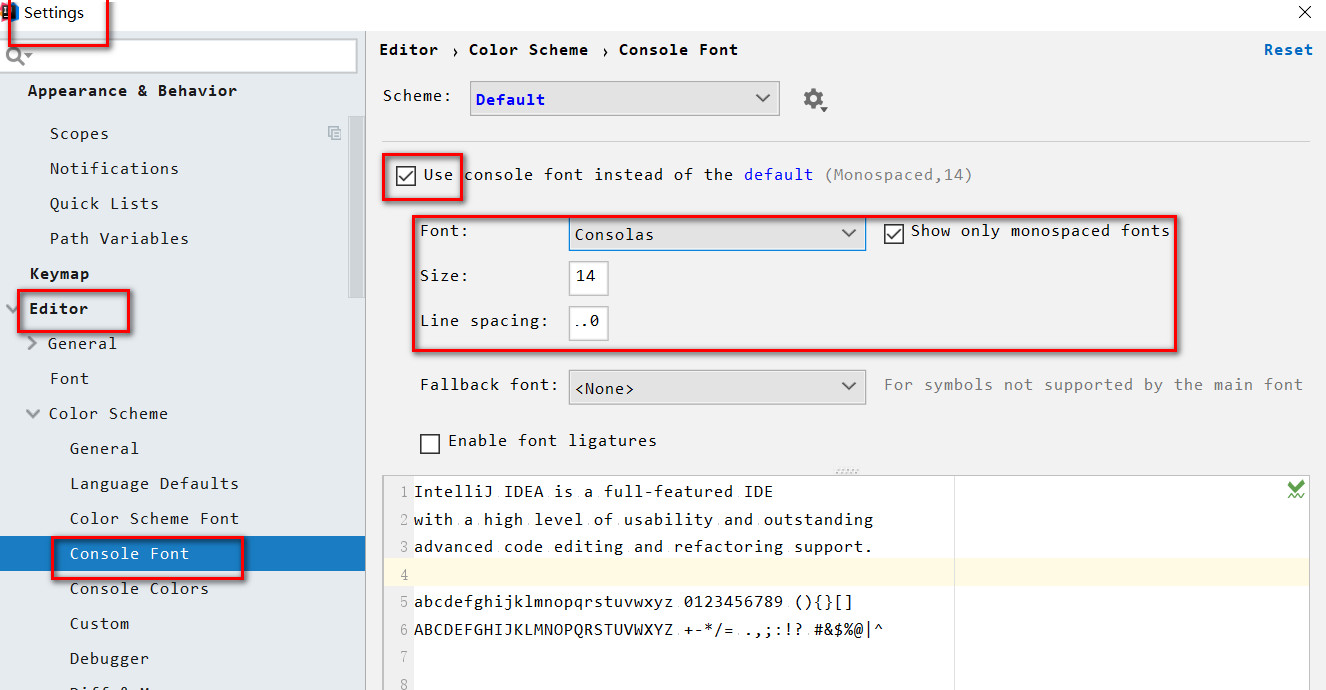This screenshot has width=1326, height=690.
Task: Open the Font dropdown showing Consolas
Action: 716,234
